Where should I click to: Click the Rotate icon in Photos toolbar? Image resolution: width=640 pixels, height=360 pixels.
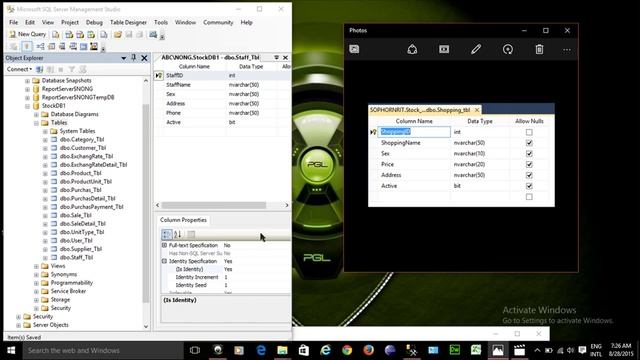click(508, 49)
